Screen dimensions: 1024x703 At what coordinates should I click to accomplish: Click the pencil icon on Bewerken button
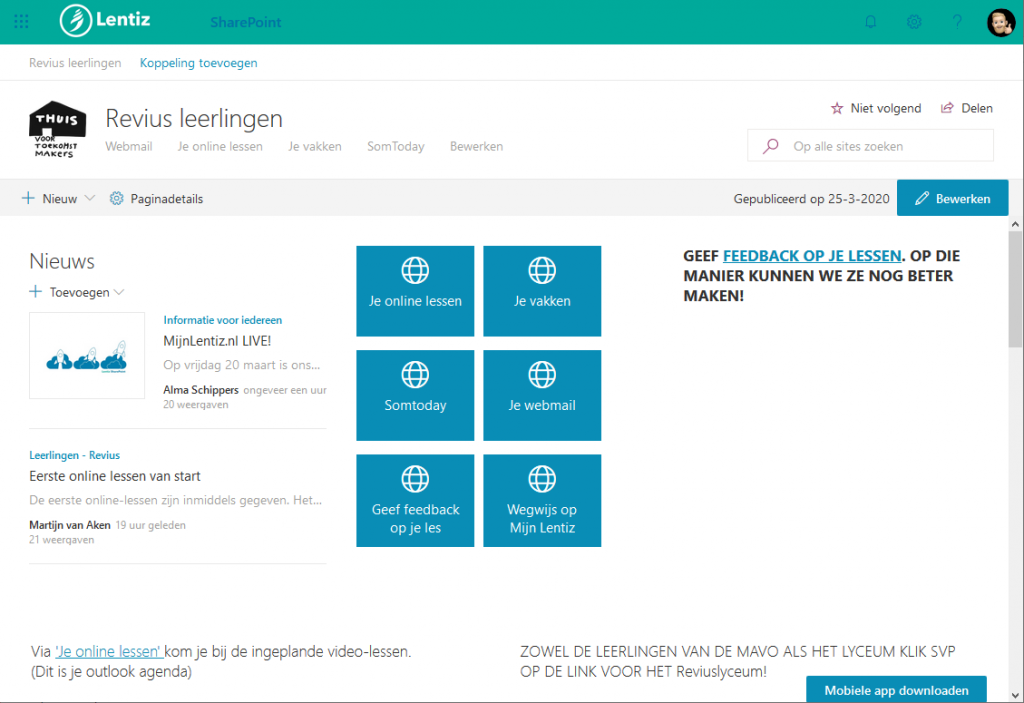[921, 198]
